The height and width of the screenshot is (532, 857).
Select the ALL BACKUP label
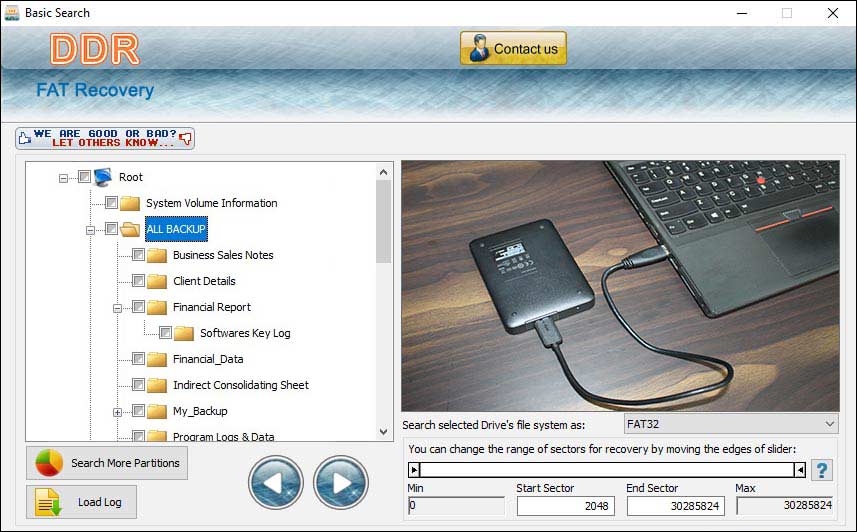click(x=176, y=229)
